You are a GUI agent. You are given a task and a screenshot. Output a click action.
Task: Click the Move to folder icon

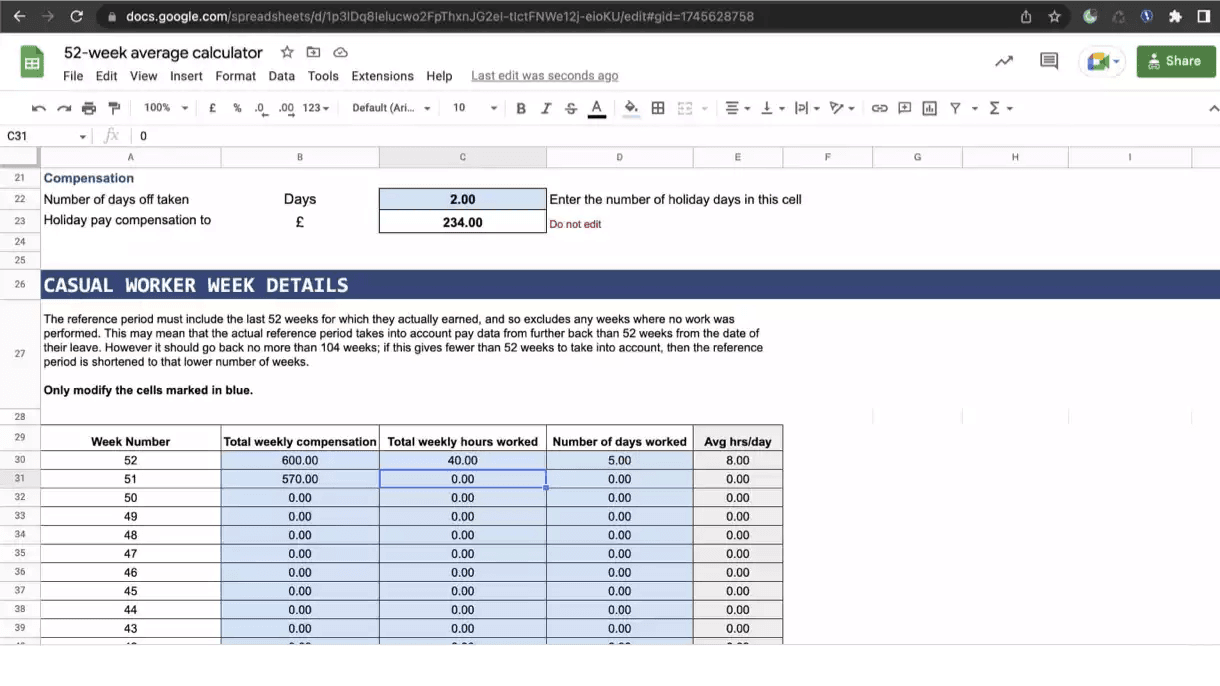[x=313, y=52]
